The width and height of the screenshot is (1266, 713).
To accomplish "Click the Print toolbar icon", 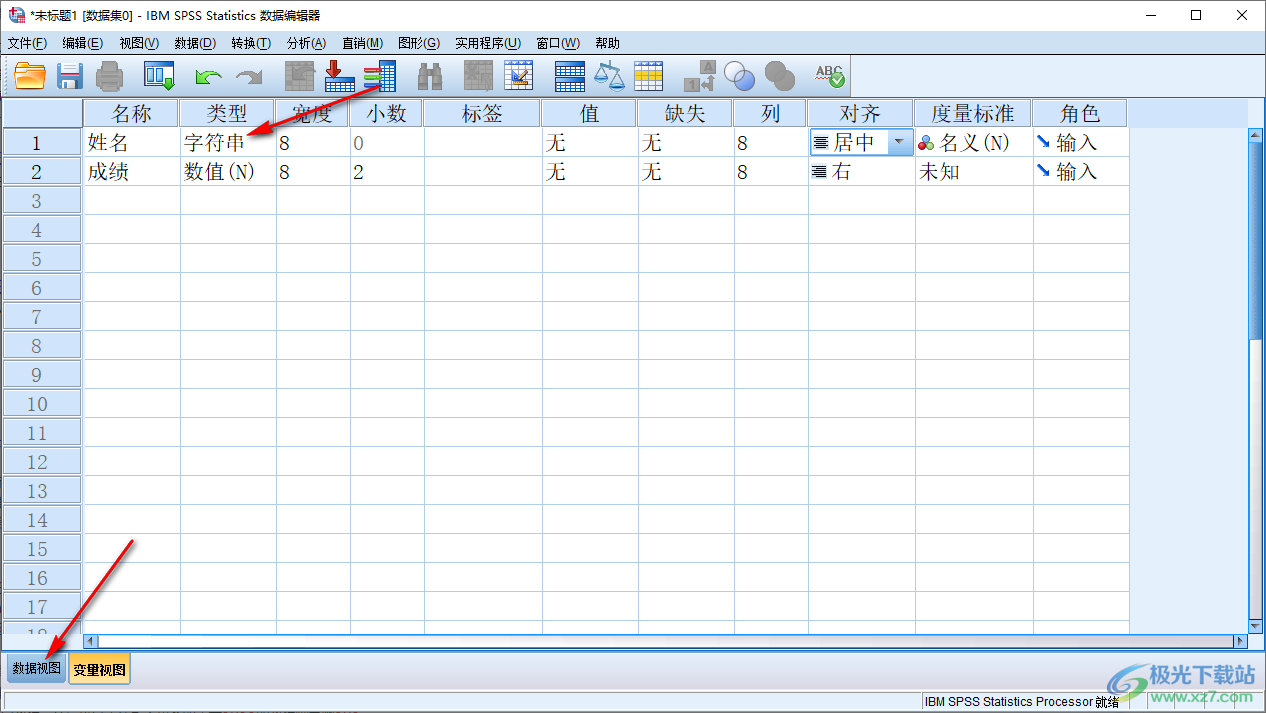I will point(109,76).
